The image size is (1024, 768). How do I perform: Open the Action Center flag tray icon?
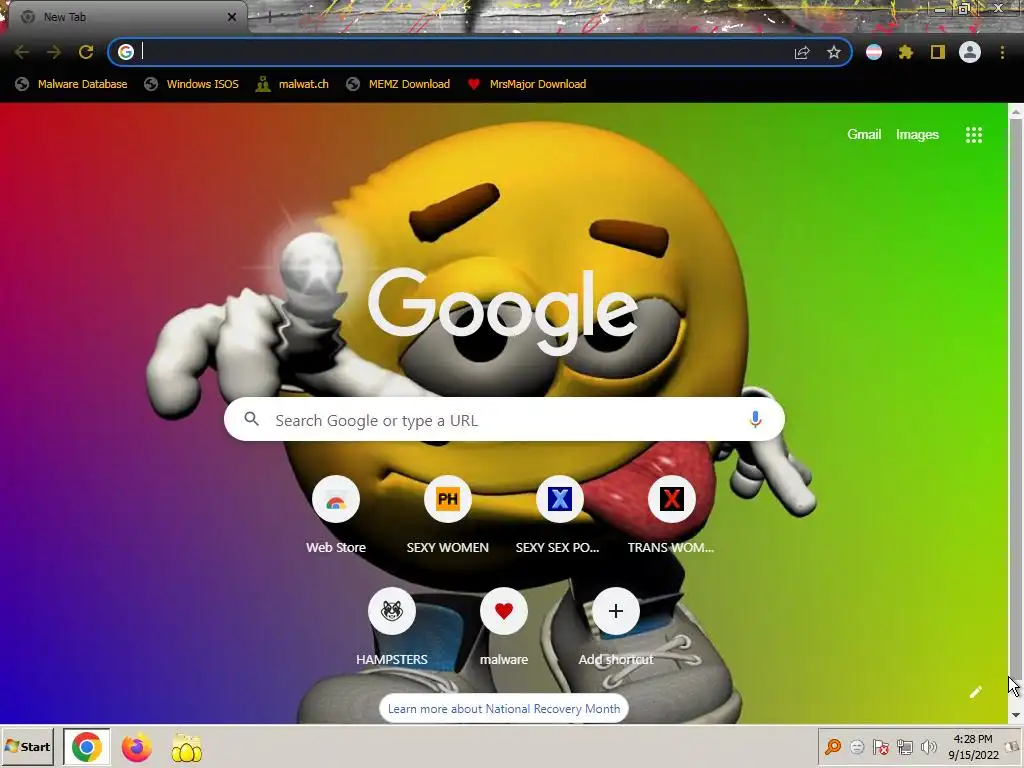pyautogui.click(x=880, y=747)
